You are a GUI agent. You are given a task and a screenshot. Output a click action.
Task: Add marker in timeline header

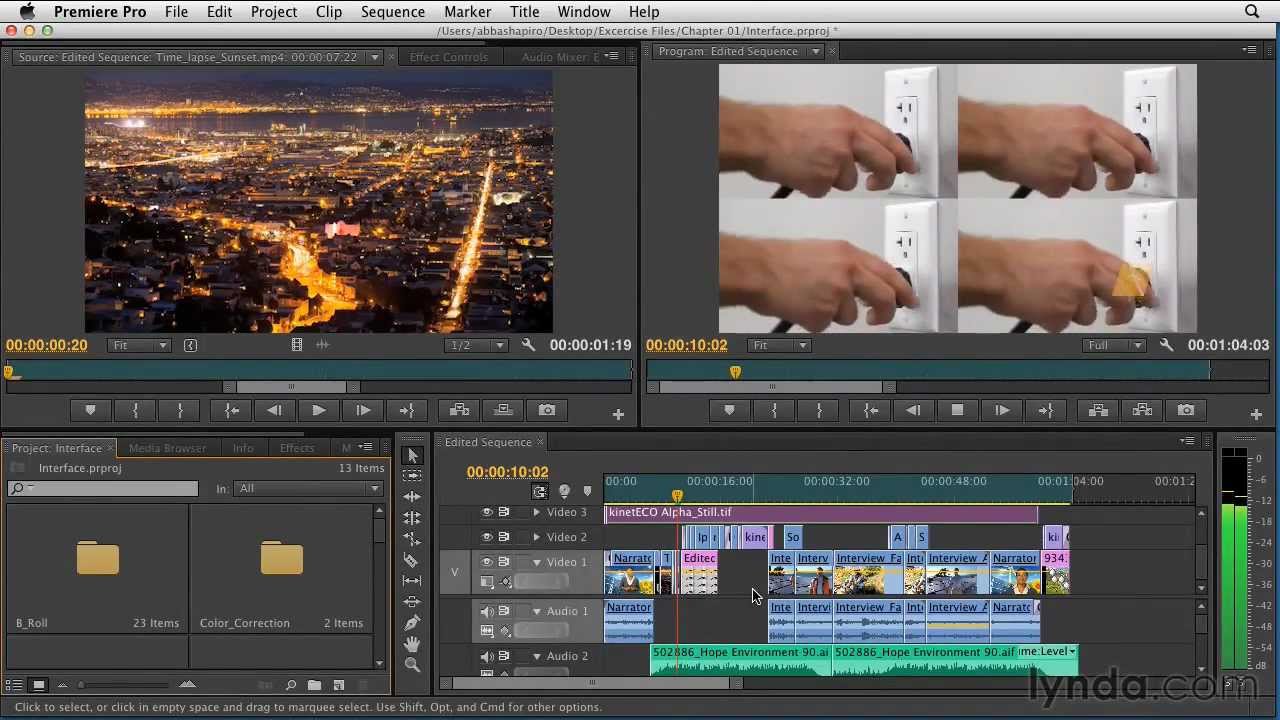(x=587, y=491)
